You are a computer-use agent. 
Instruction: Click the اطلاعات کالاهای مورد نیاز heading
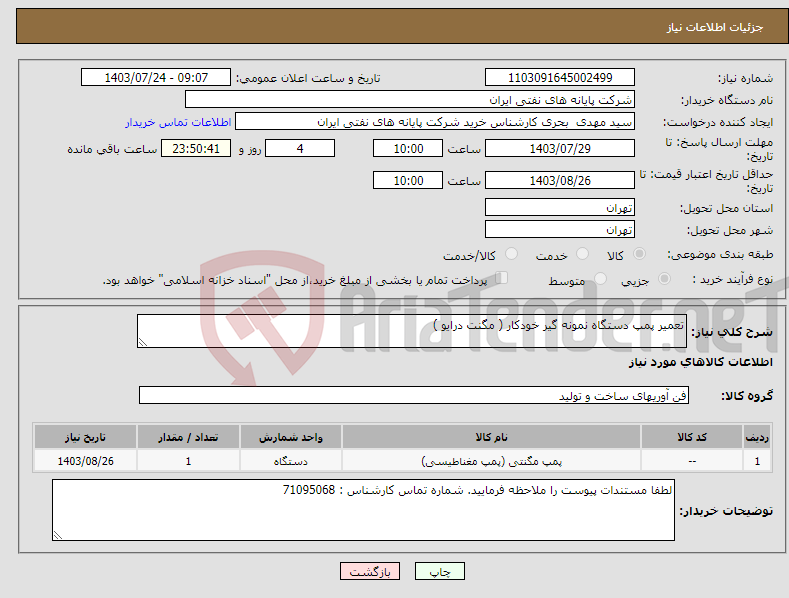pos(700,362)
